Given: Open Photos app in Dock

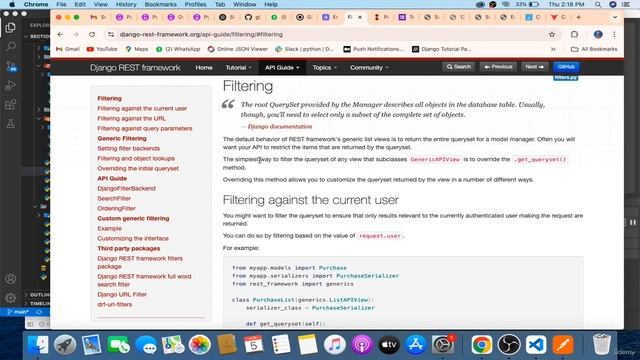Looking at the screenshot, I should pos(200,345).
